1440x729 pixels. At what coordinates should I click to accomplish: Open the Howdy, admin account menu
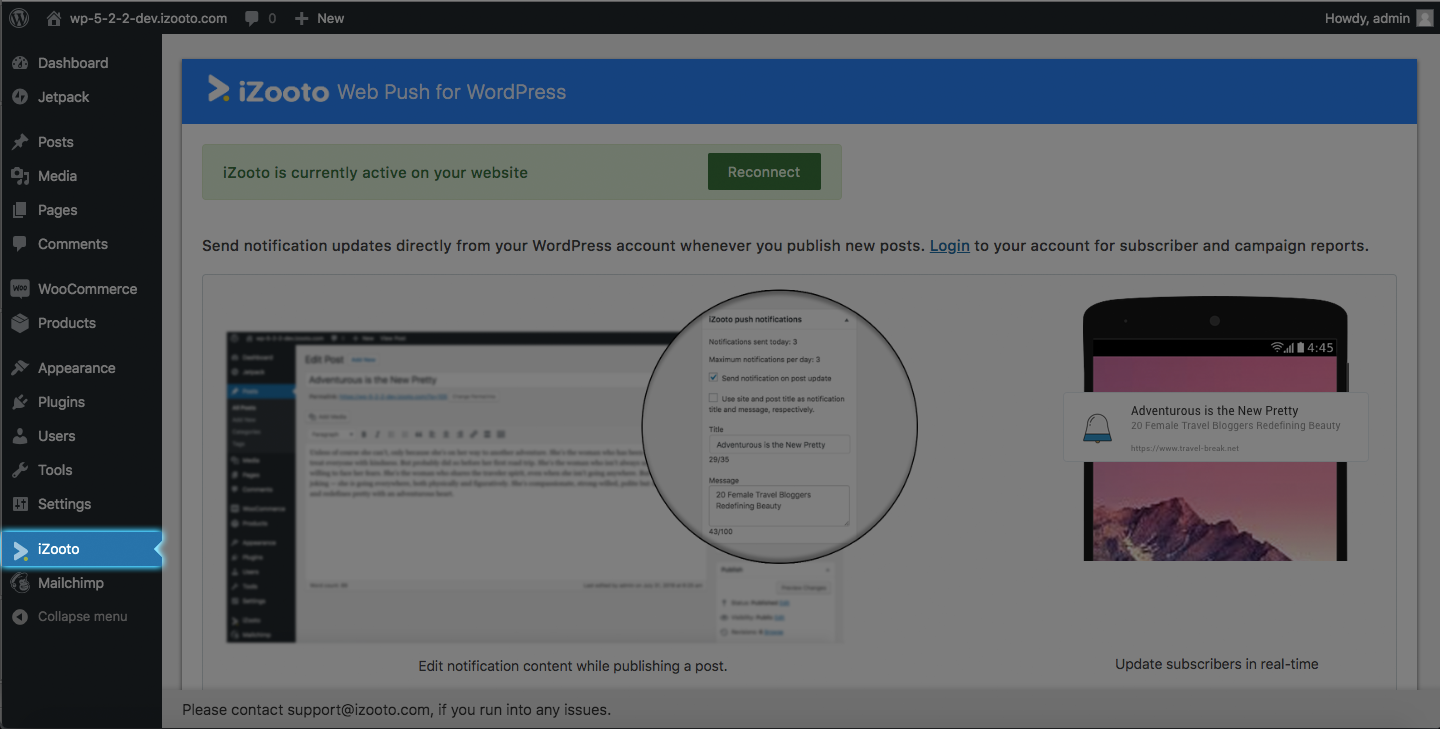point(1378,18)
